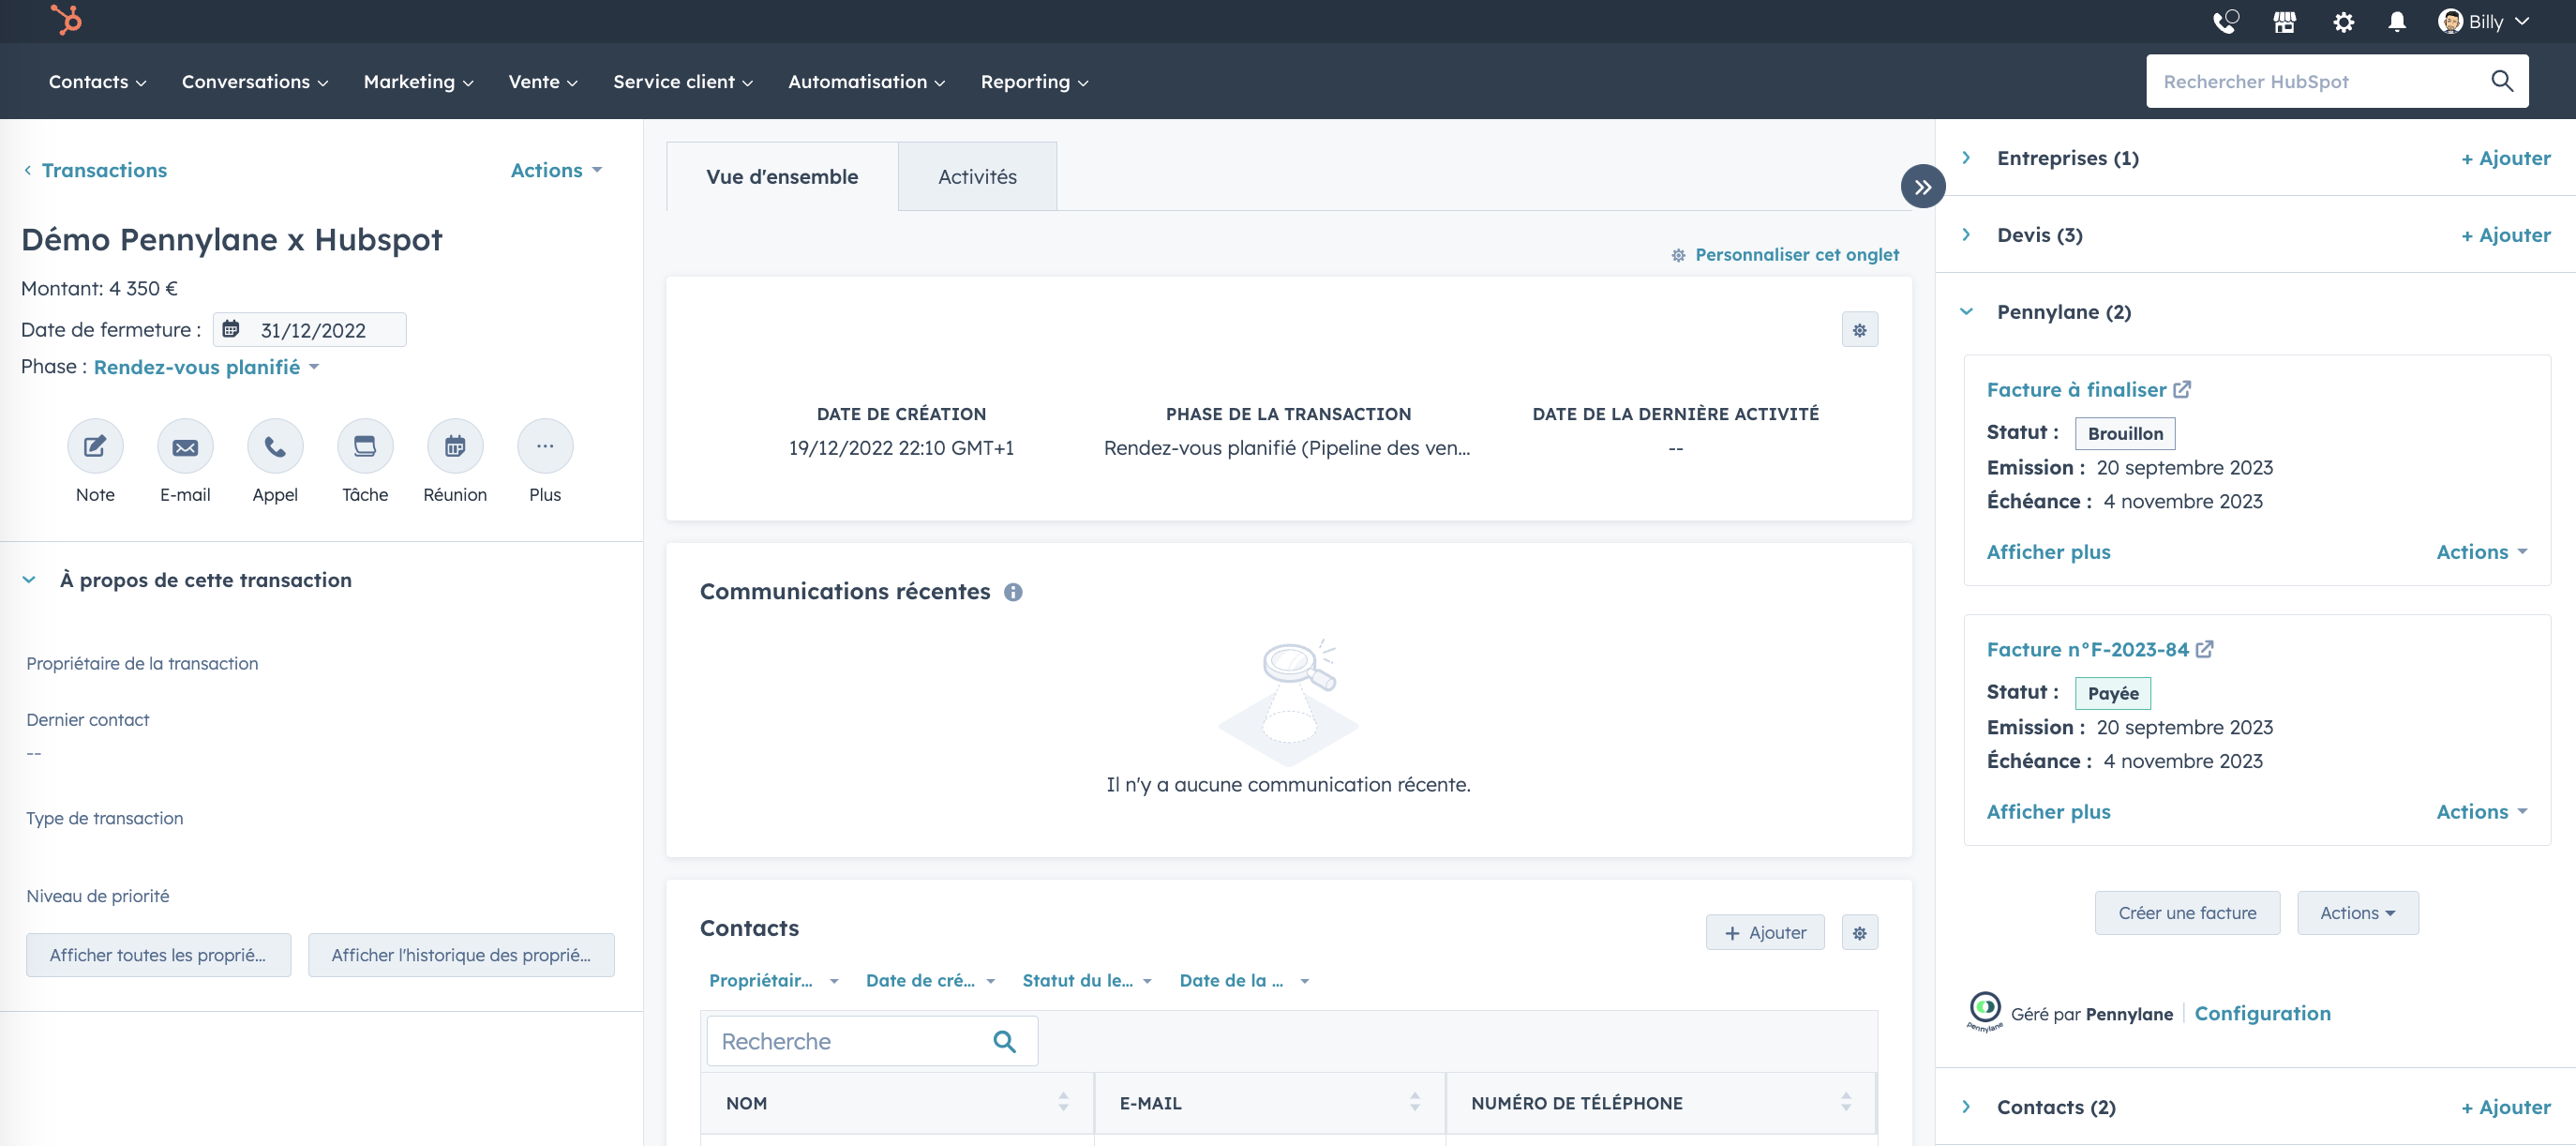The width and height of the screenshot is (2576, 1146).
Task: Click the HubSpot sprocket logo
Action: pyautogui.click(x=66, y=20)
